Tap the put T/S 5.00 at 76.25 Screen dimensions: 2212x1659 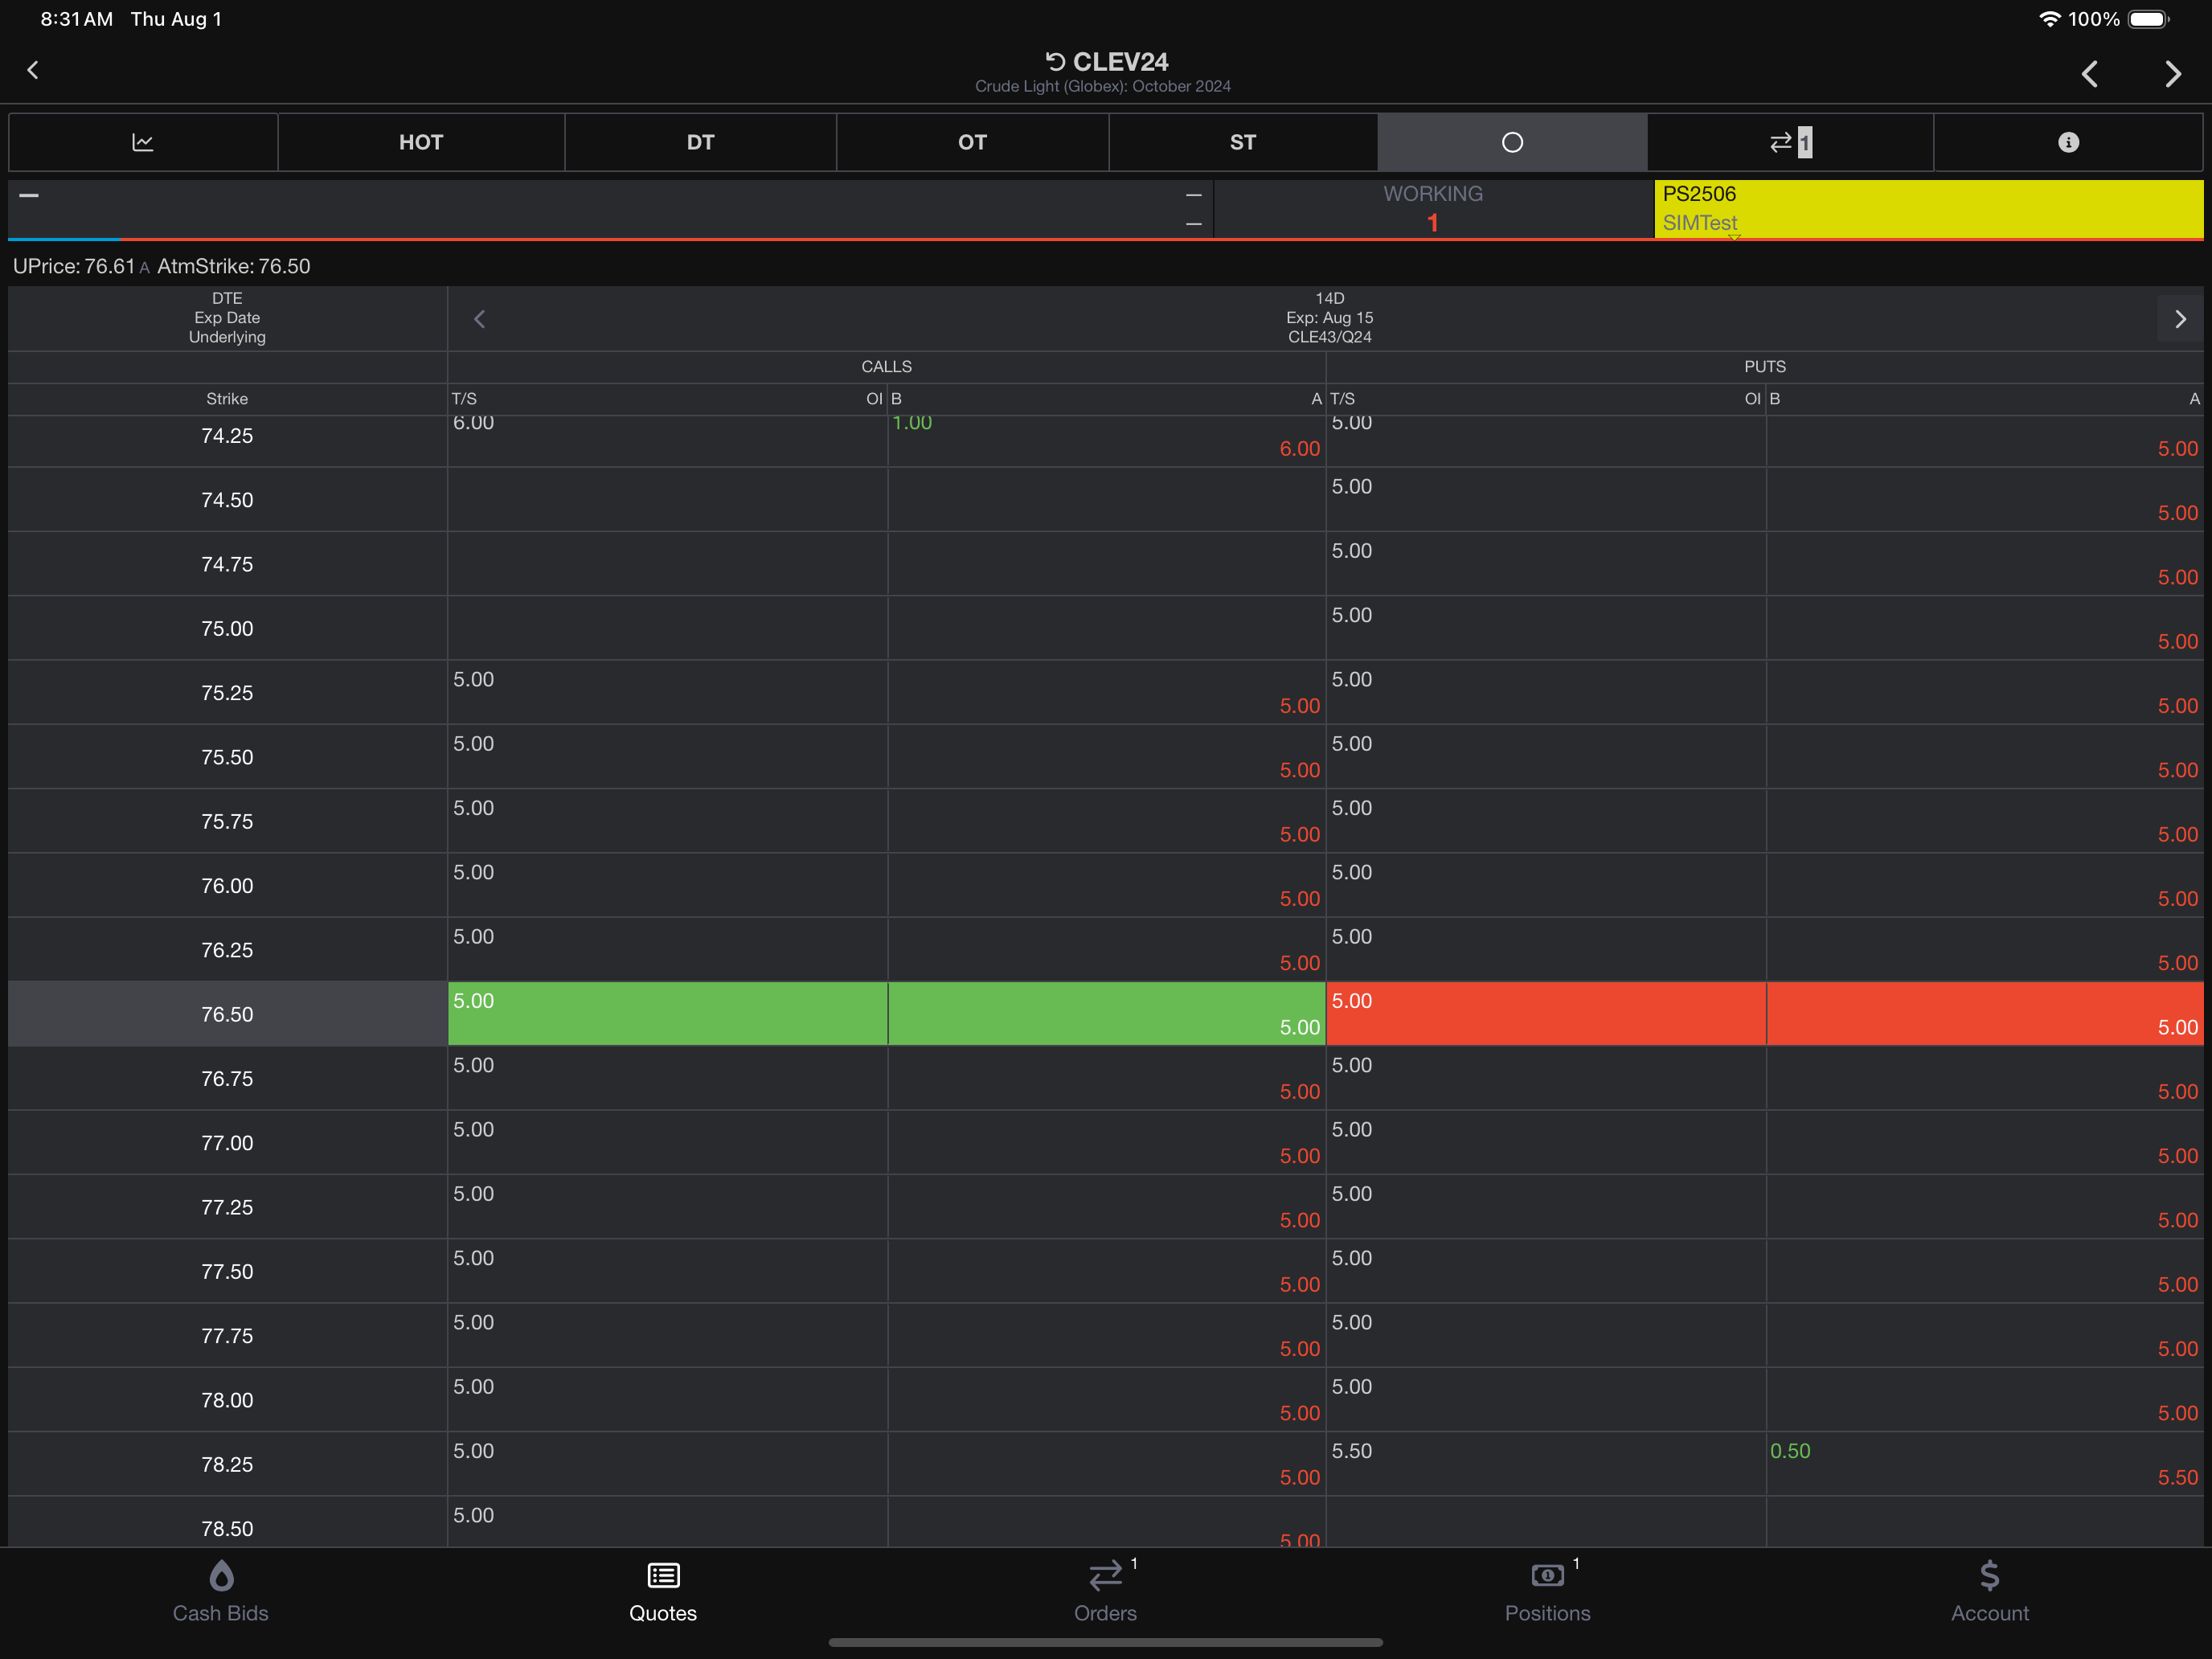tap(1351, 937)
